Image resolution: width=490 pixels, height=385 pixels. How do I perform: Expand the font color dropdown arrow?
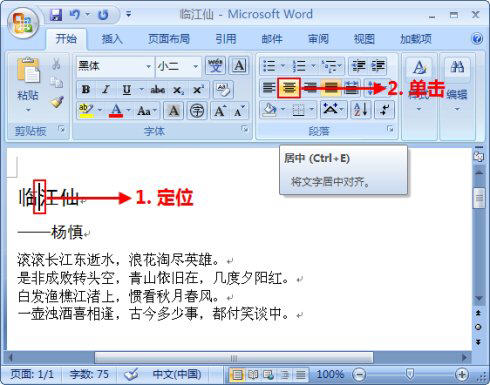[x=129, y=110]
